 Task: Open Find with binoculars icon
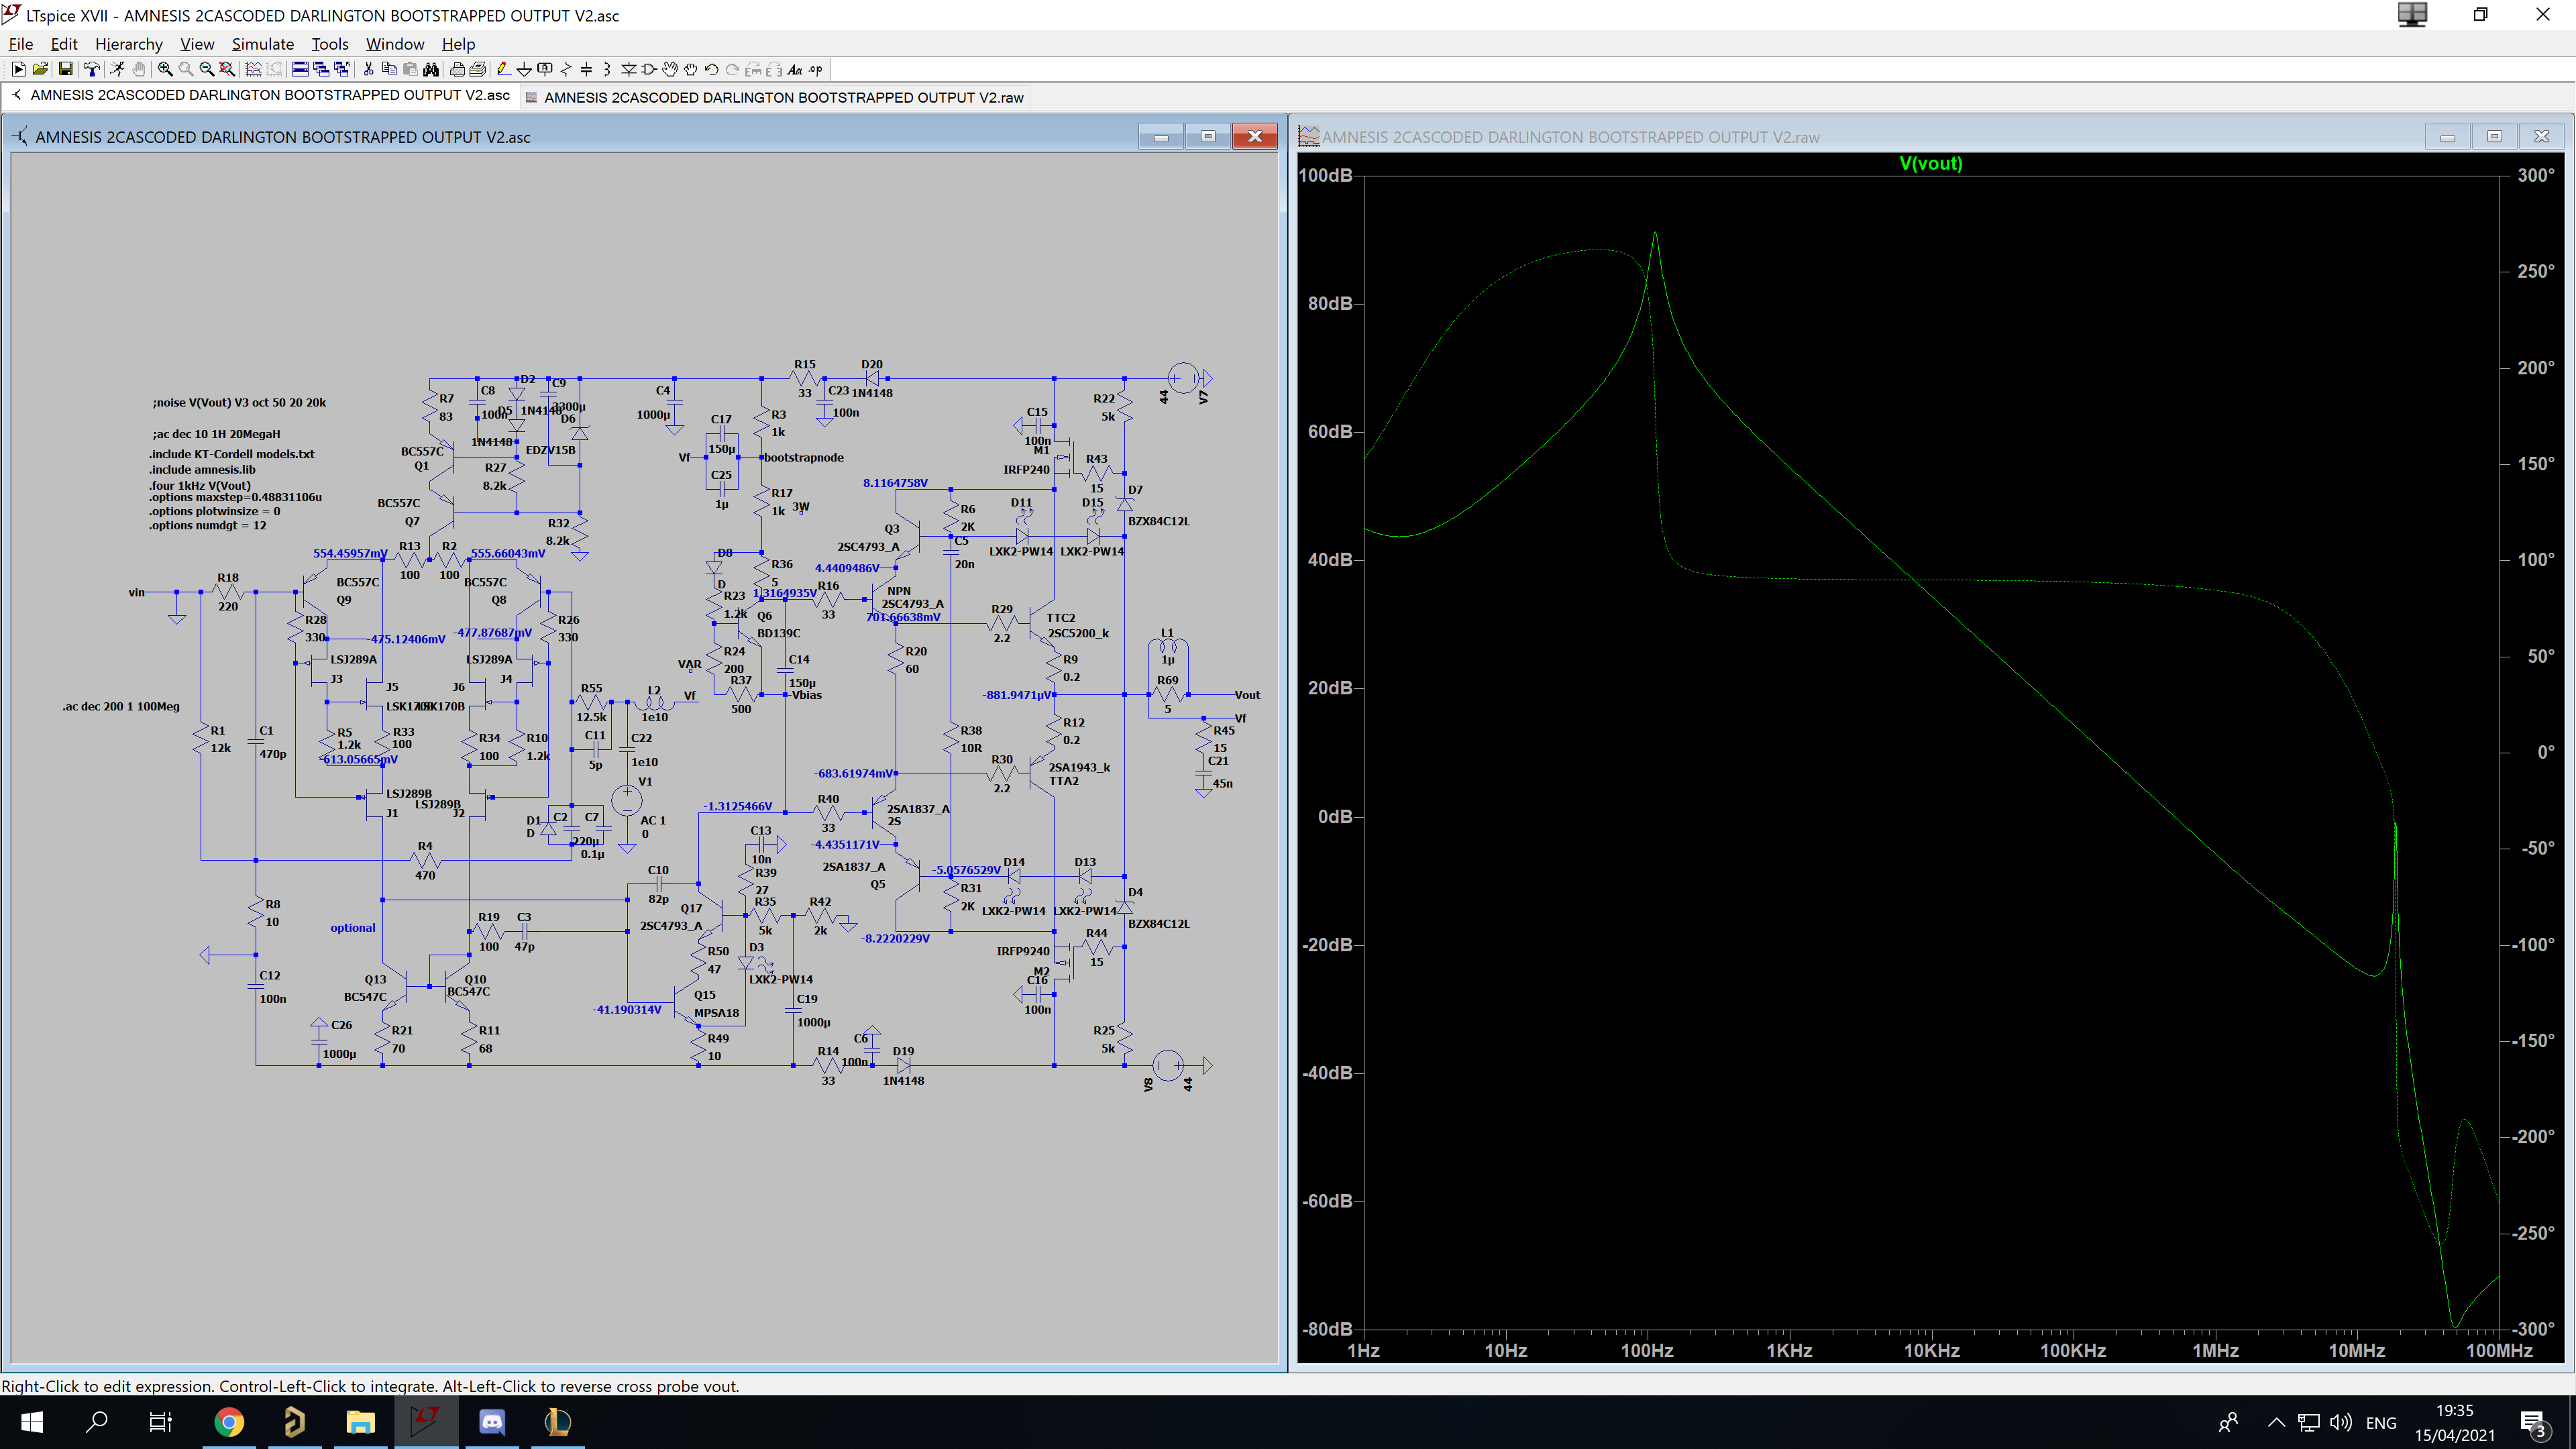[430, 69]
